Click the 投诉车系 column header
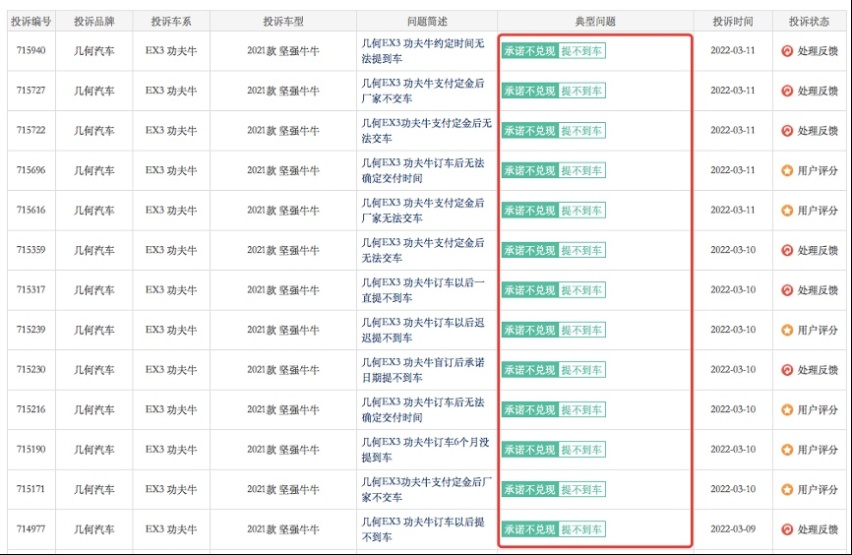The width and height of the screenshot is (852, 555). pyautogui.click(x=171, y=21)
